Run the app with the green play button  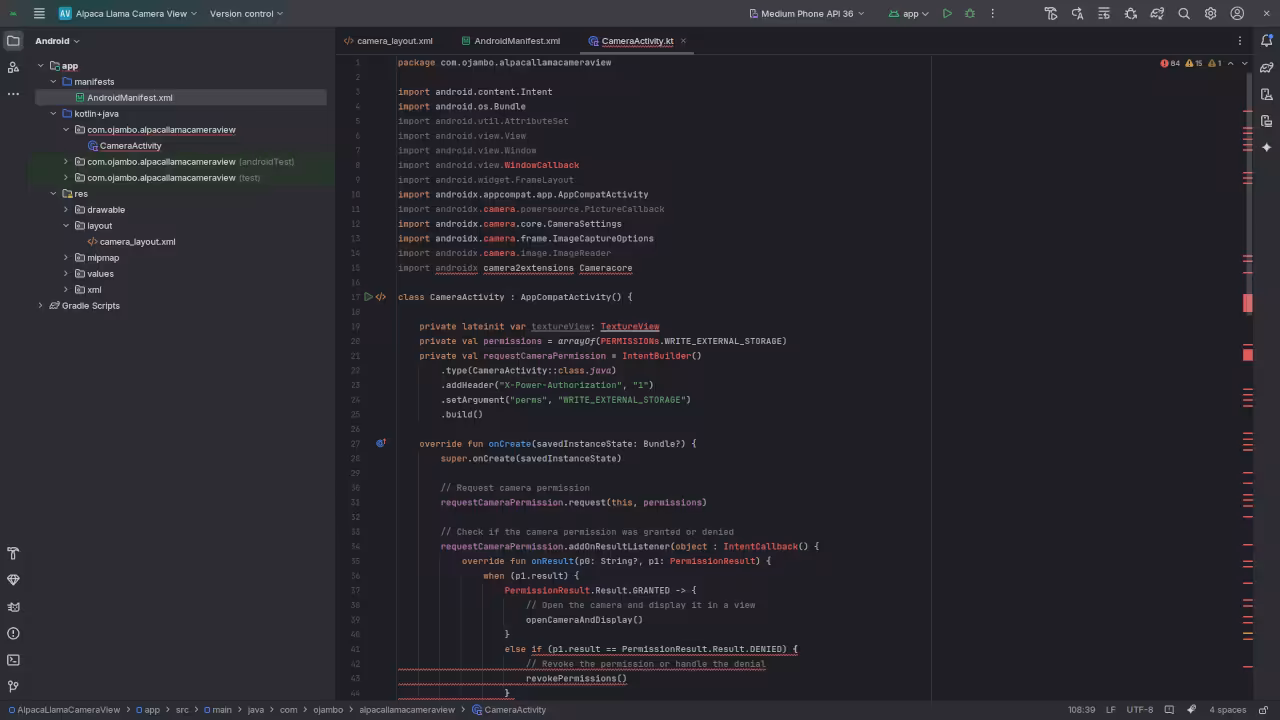[947, 14]
